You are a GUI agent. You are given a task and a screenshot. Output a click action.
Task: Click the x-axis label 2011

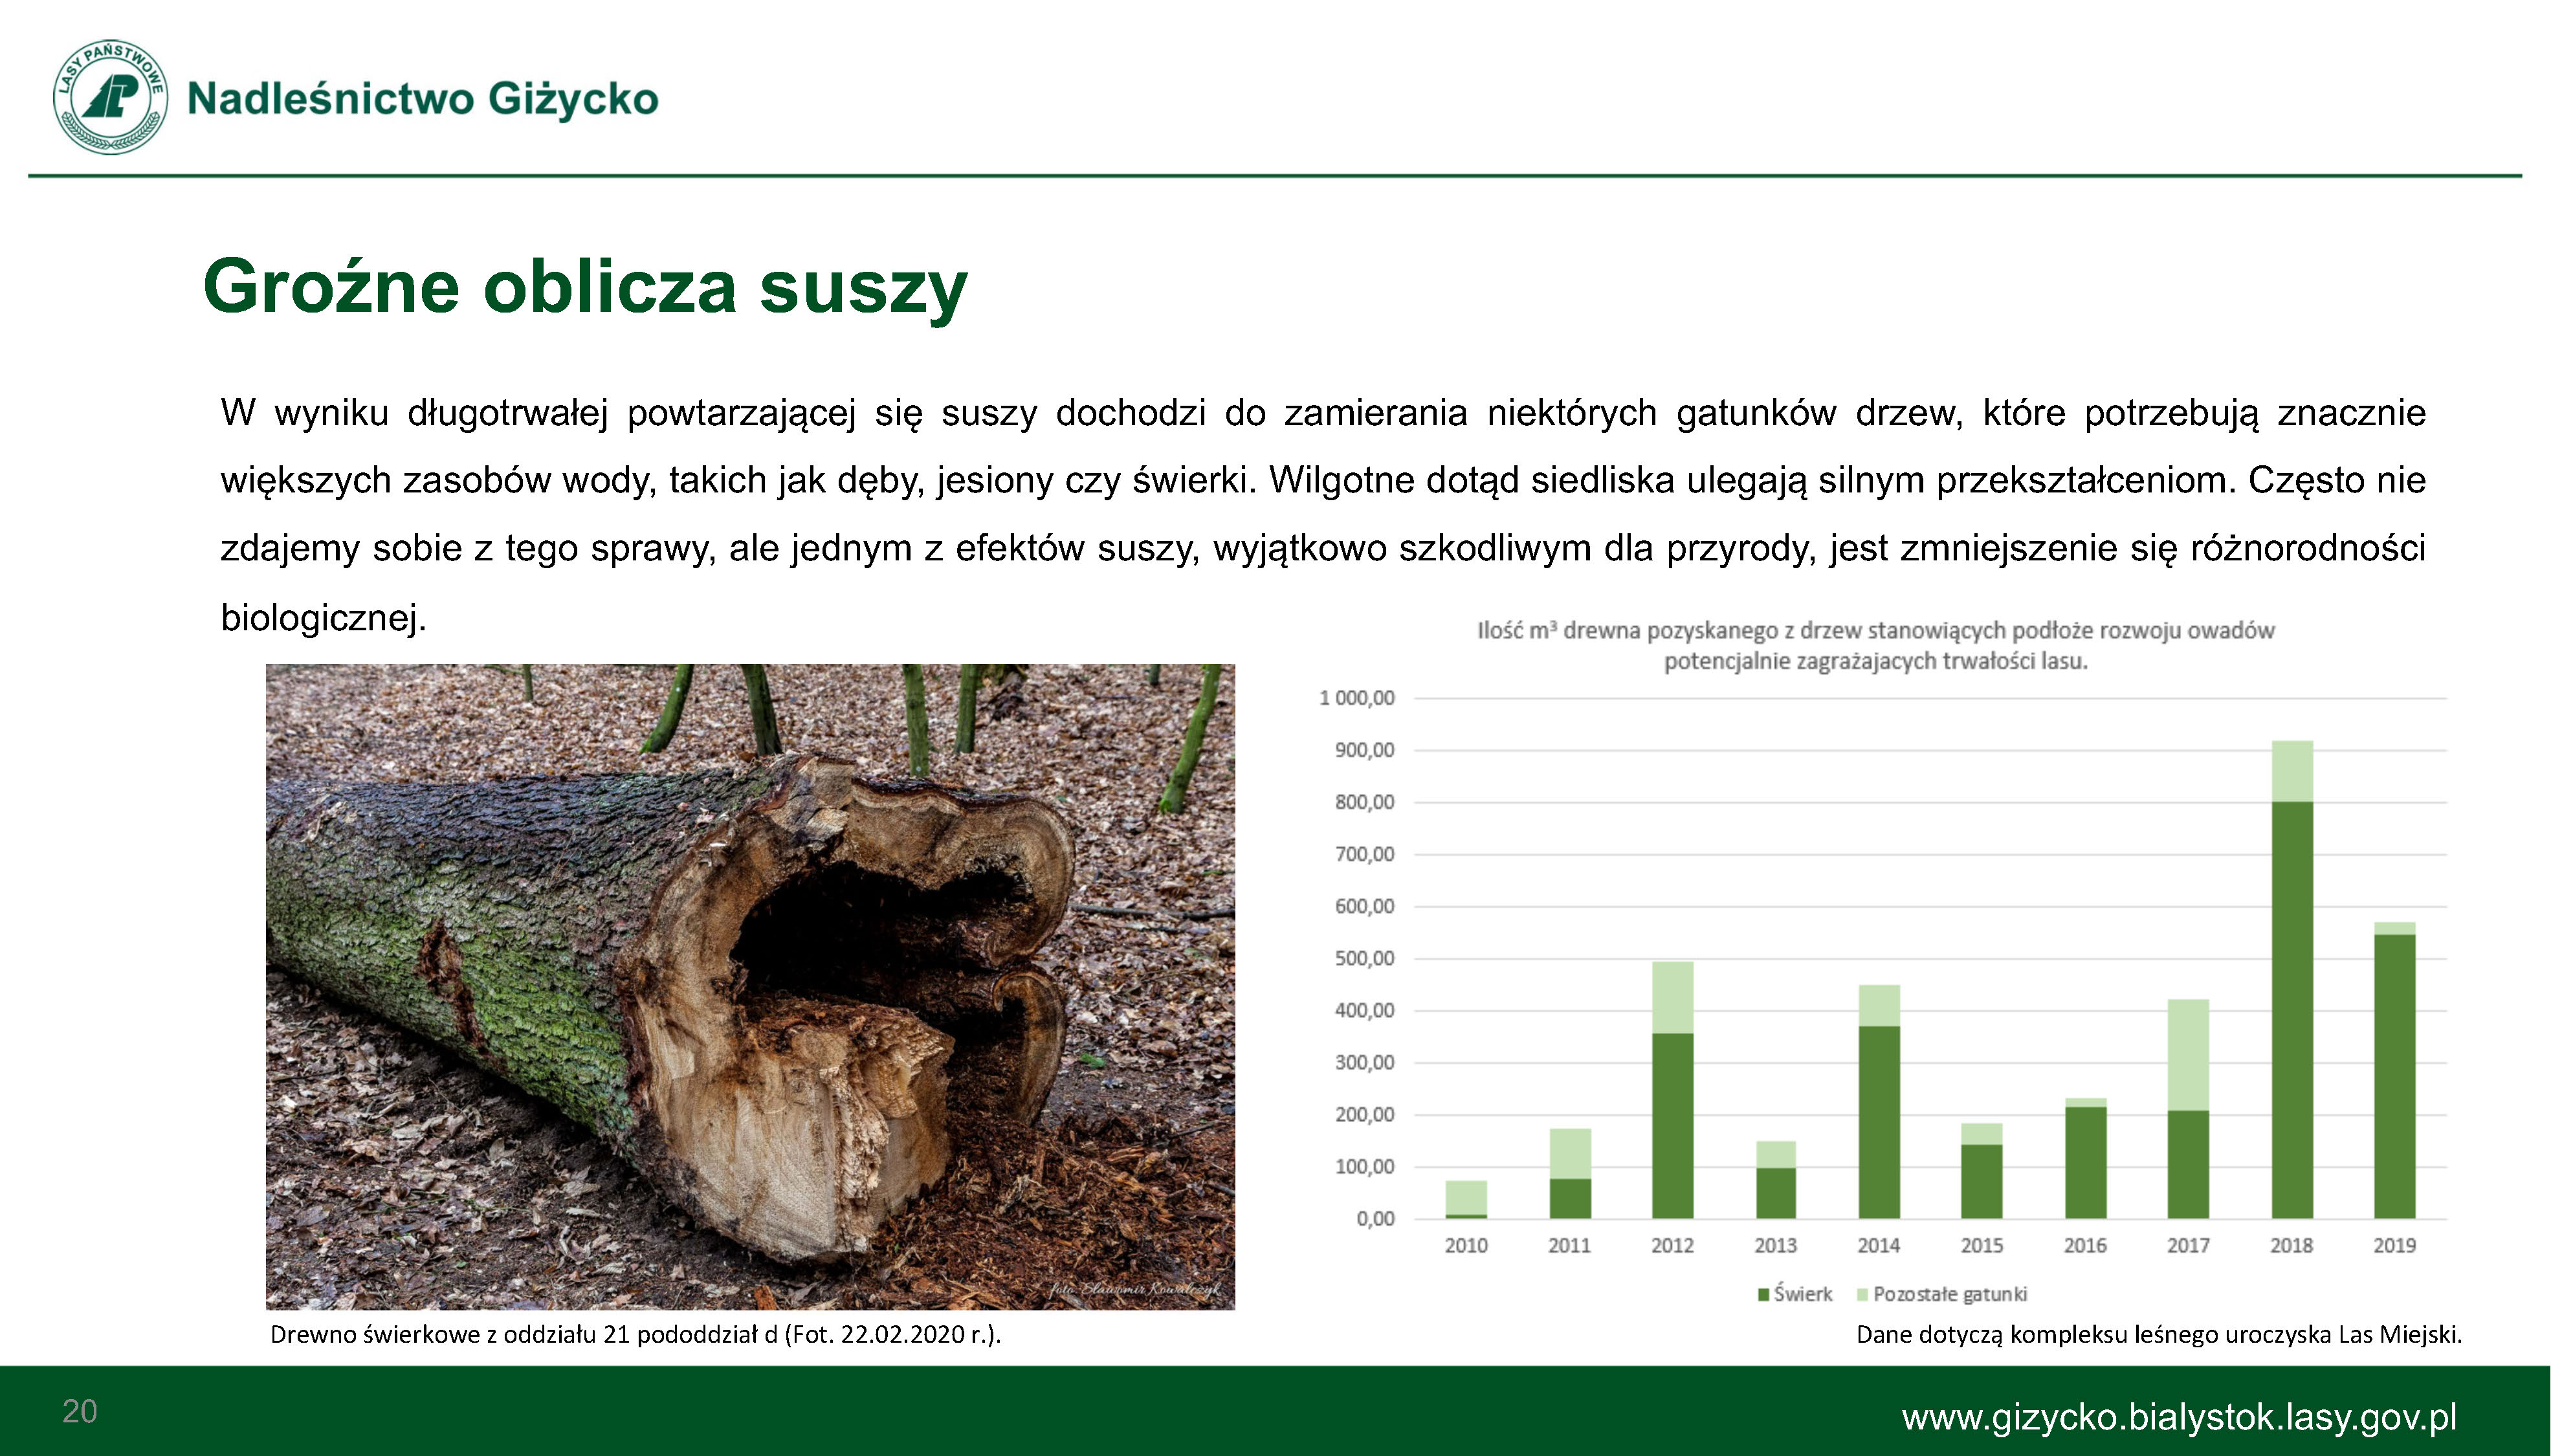pos(1569,1246)
